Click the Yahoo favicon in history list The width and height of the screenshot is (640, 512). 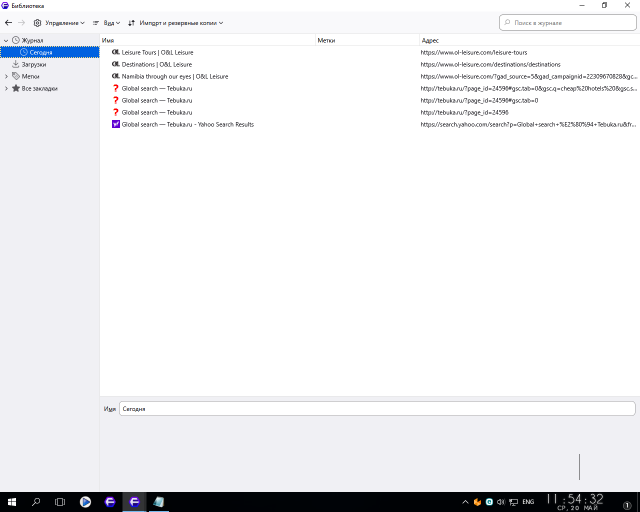click(x=116, y=124)
